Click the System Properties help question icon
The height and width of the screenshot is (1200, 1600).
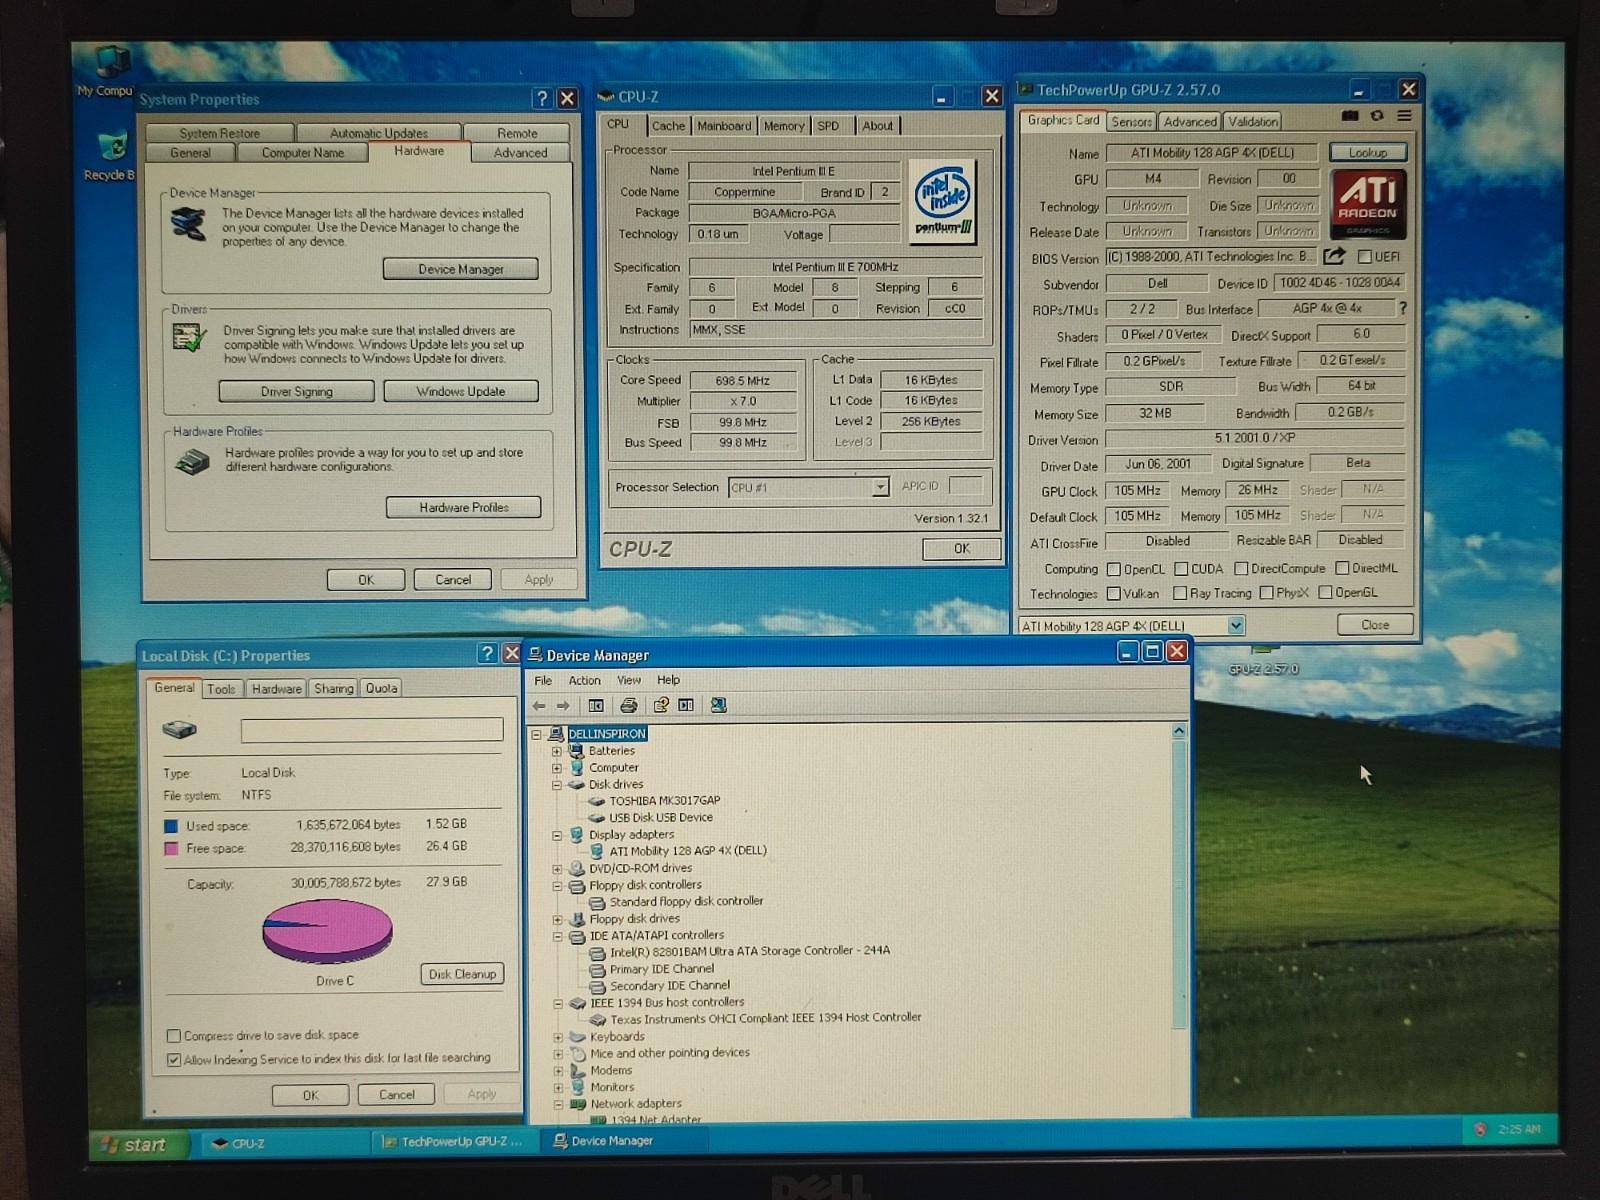(541, 98)
